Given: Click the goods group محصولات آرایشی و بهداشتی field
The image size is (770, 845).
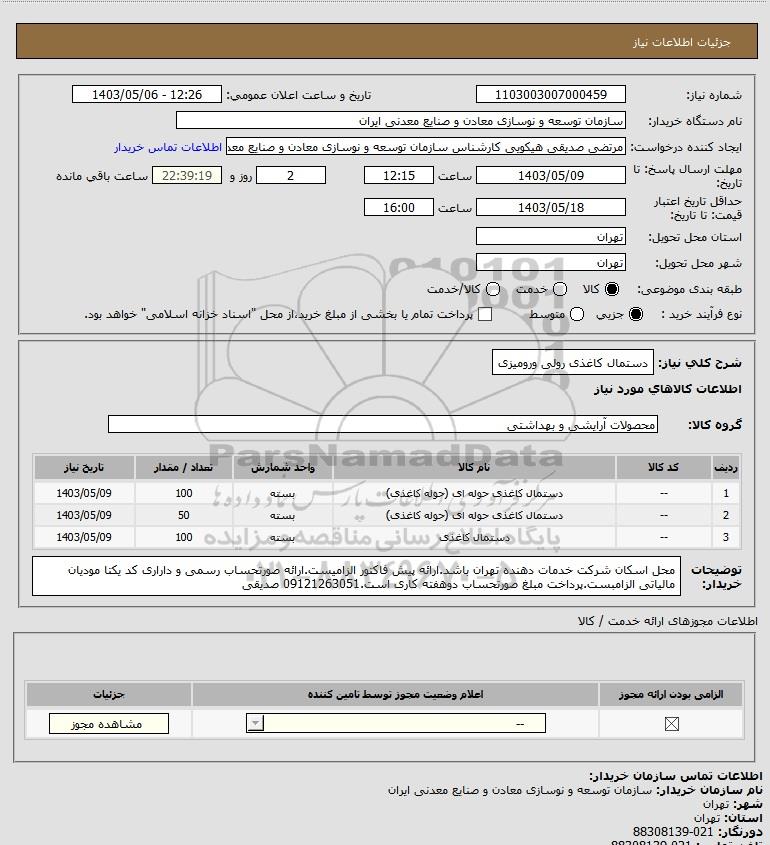Looking at the screenshot, I should click(x=383, y=425).
